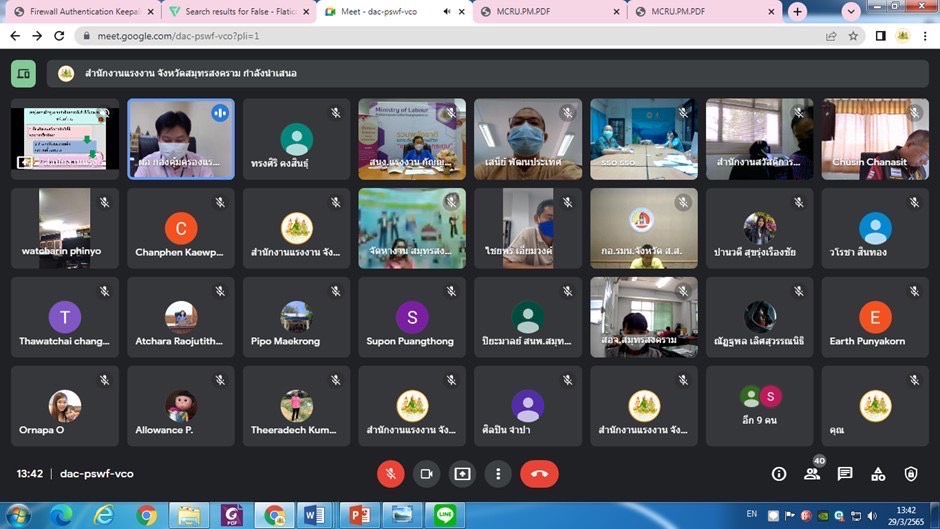This screenshot has height=529, width=940.
Task: Toggle the camera on or off
Action: (426, 474)
